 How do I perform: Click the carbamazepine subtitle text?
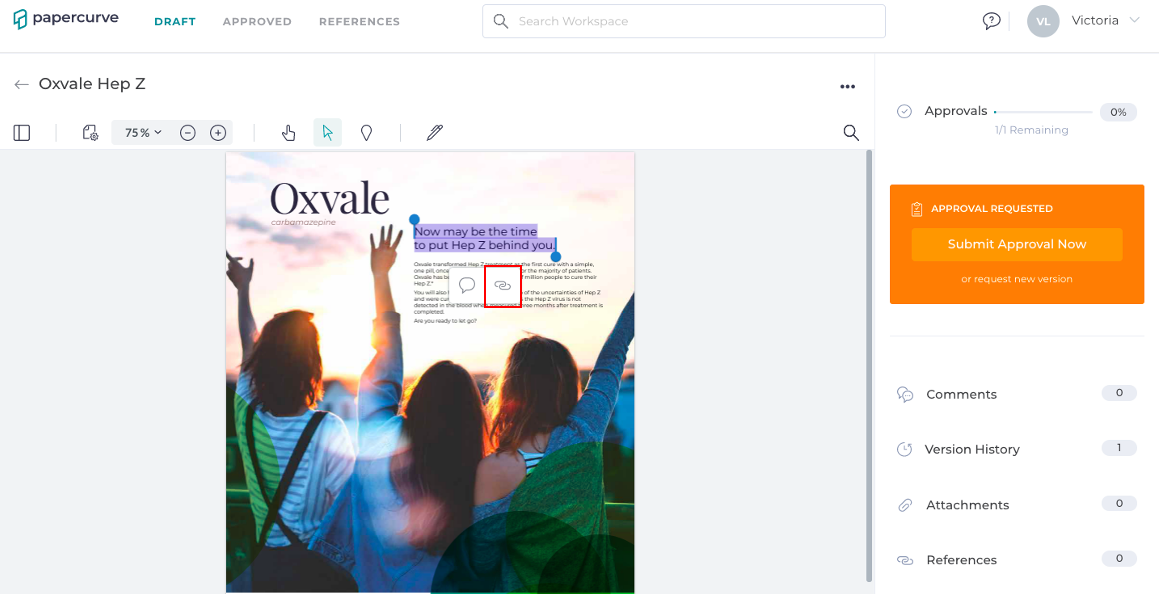click(303, 222)
